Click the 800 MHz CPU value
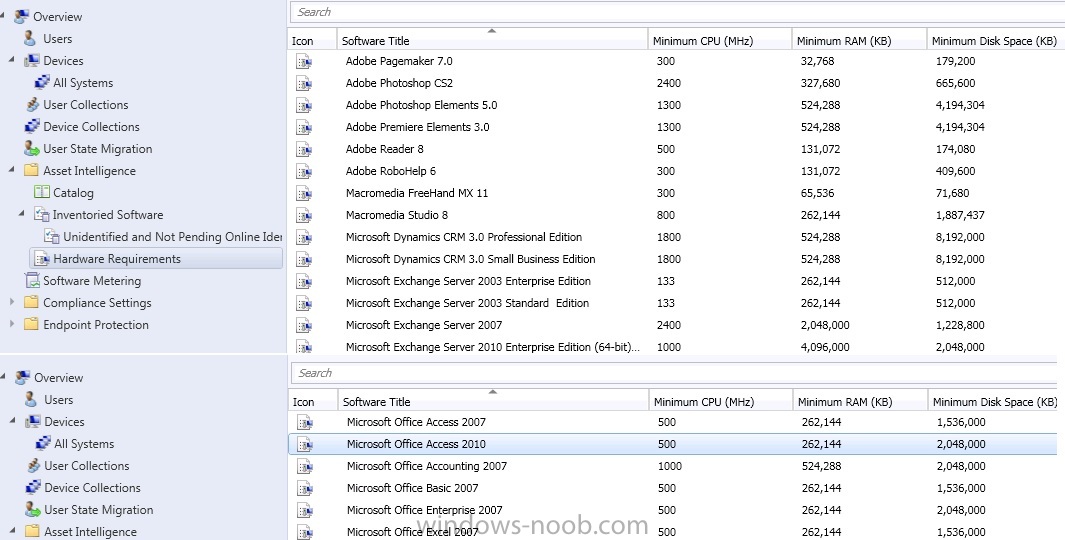The image size is (1065, 540). pyautogui.click(x=666, y=215)
